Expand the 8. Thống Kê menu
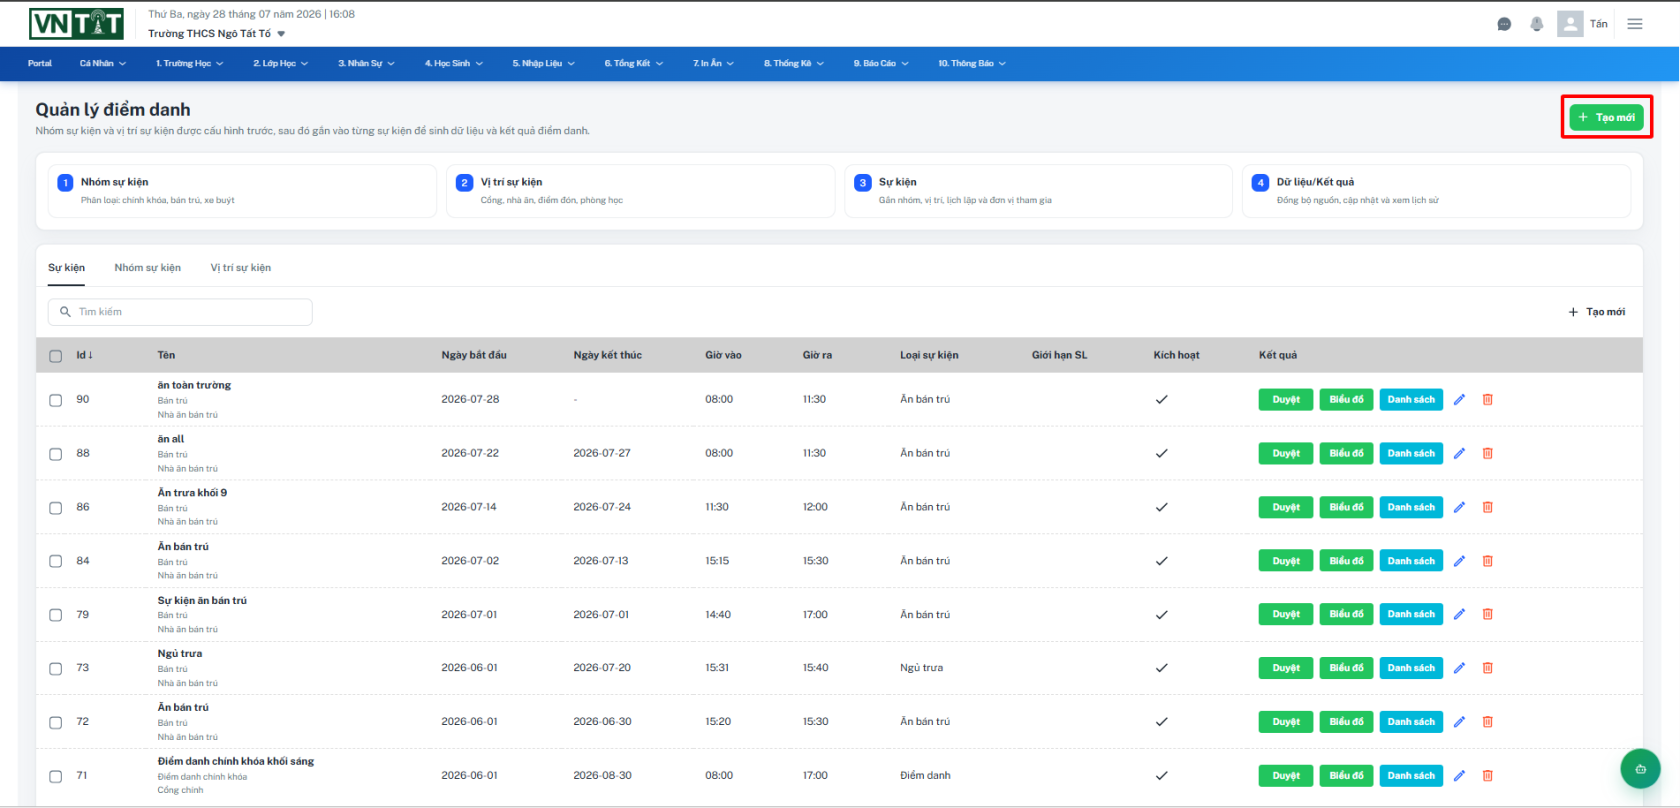The image size is (1680, 808). point(794,64)
